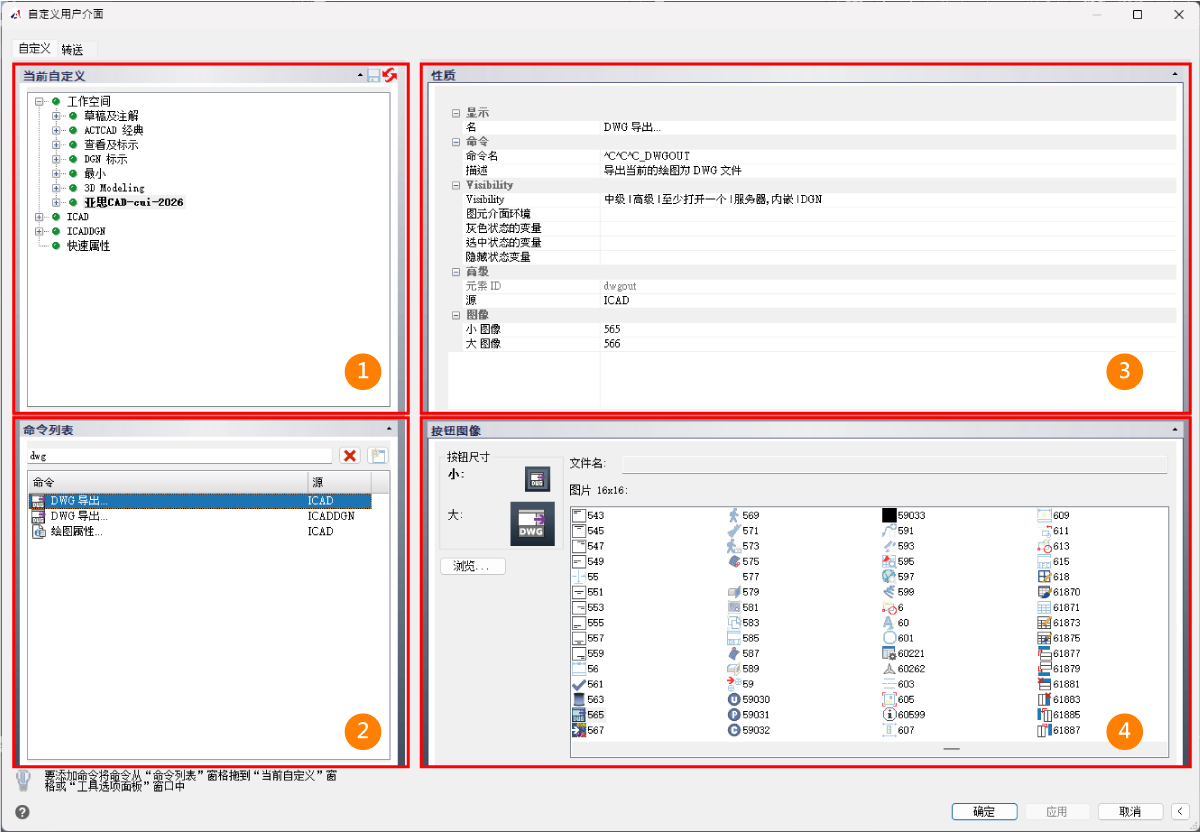Image resolution: width=1200 pixels, height=834 pixels.
Task: Clear the command search with red X
Action: (x=350, y=456)
